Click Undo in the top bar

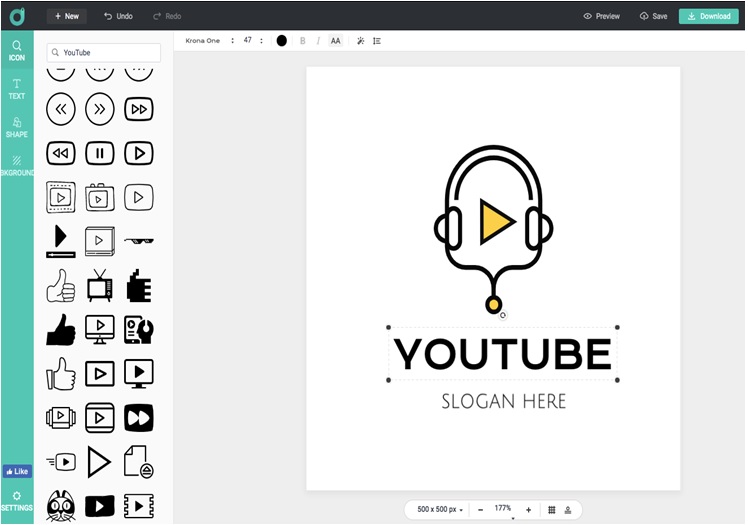click(x=118, y=16)
